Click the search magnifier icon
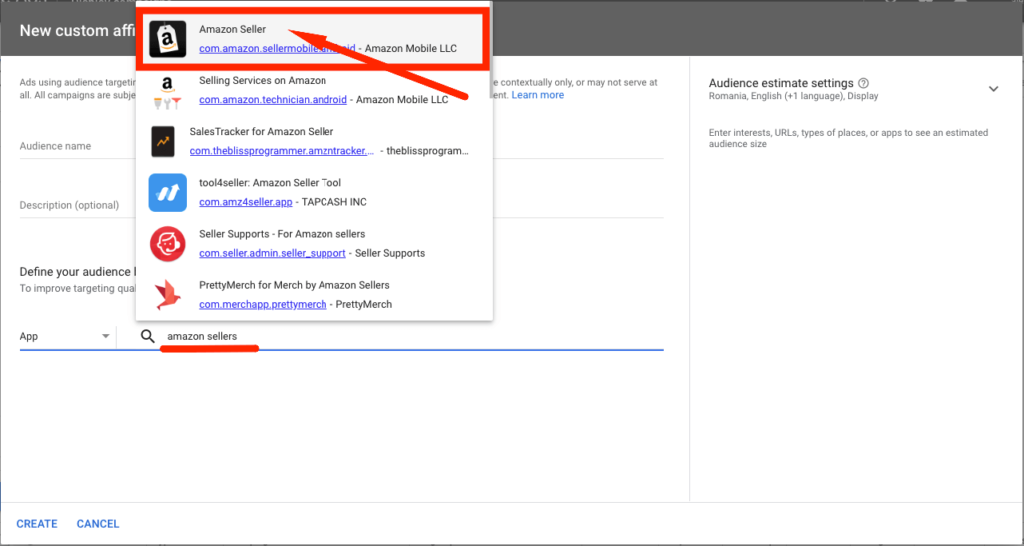 [x=148, y=337]
